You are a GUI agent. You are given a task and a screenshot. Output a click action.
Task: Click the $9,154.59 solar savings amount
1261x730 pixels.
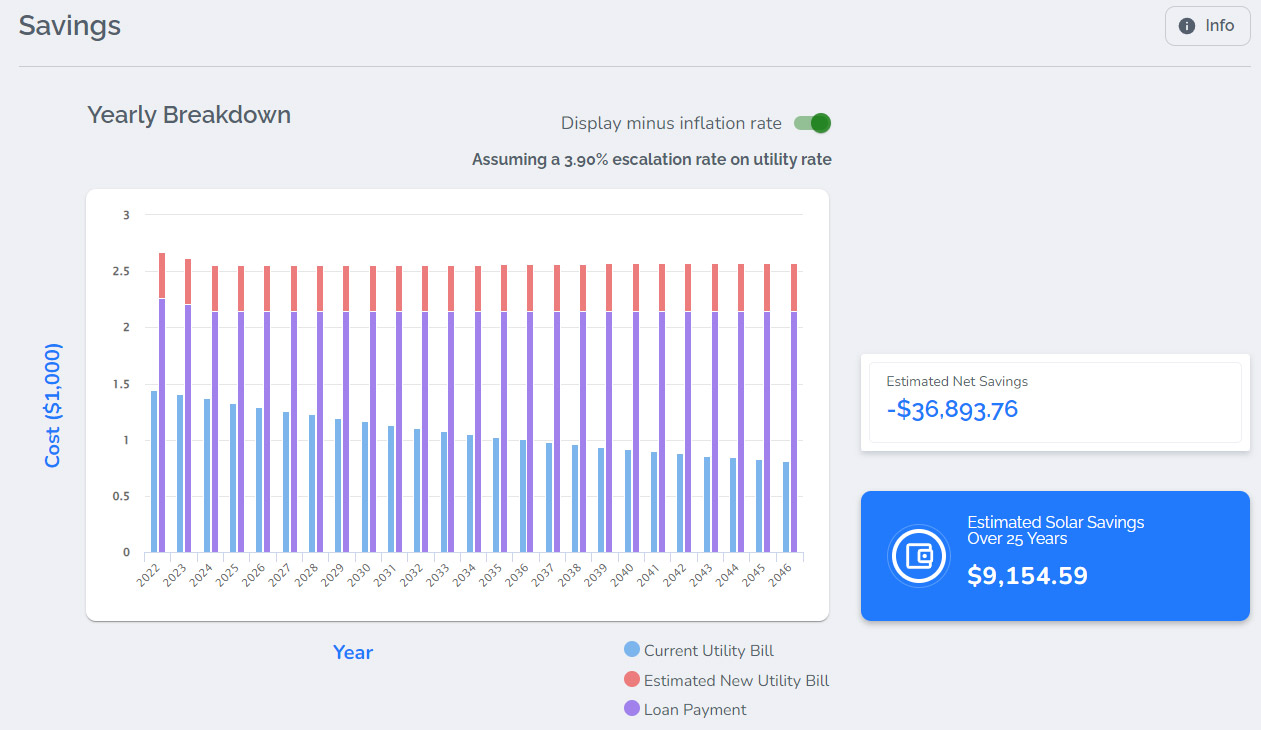[1027, 576]
